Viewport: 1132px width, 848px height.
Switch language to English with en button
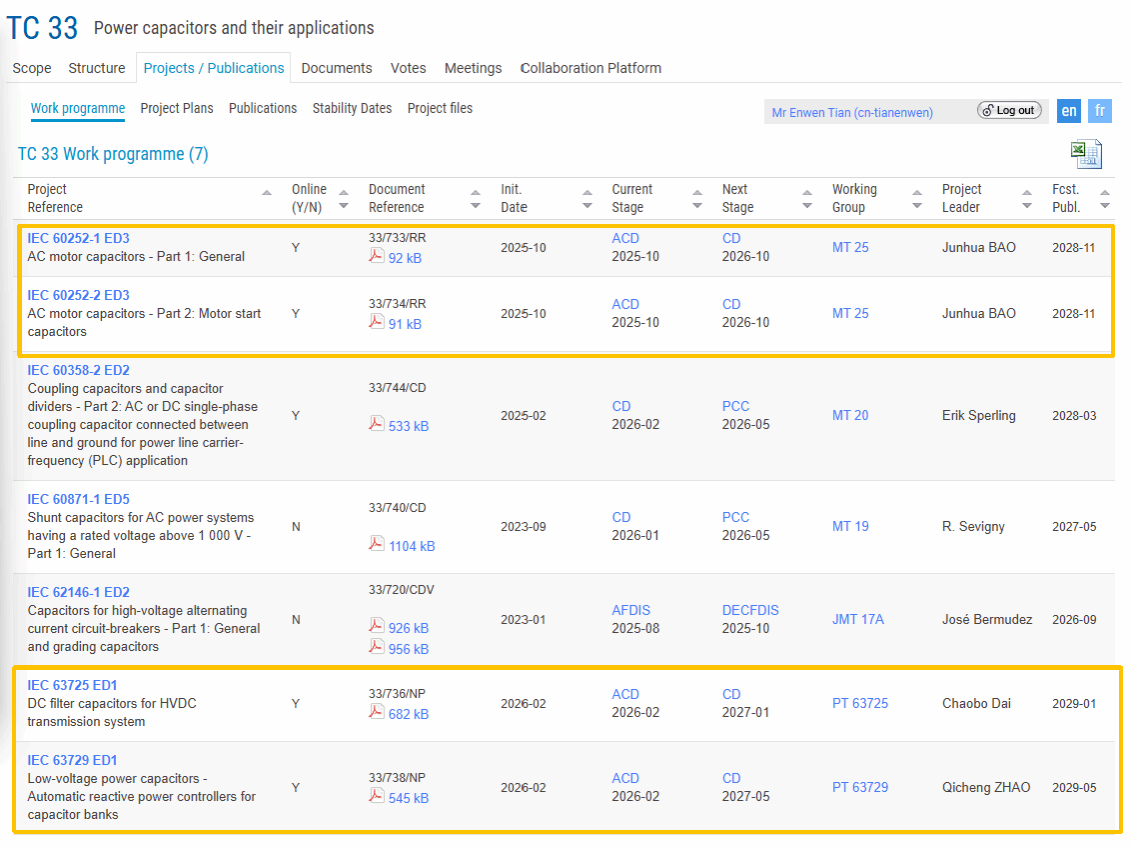(1069, 111)
